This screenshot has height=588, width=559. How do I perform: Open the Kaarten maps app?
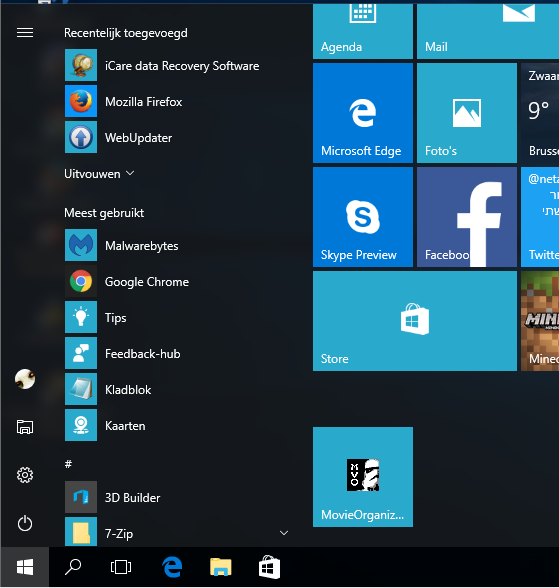click(125, 426)
